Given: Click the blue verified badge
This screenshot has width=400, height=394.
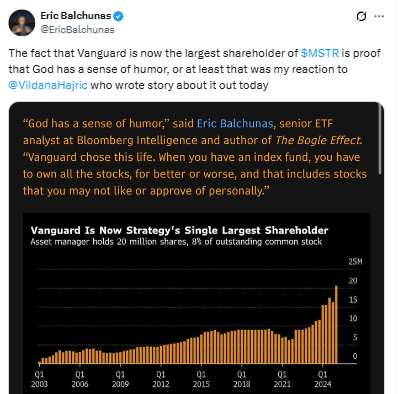Looking at the screenshot, I should point(119,16).
